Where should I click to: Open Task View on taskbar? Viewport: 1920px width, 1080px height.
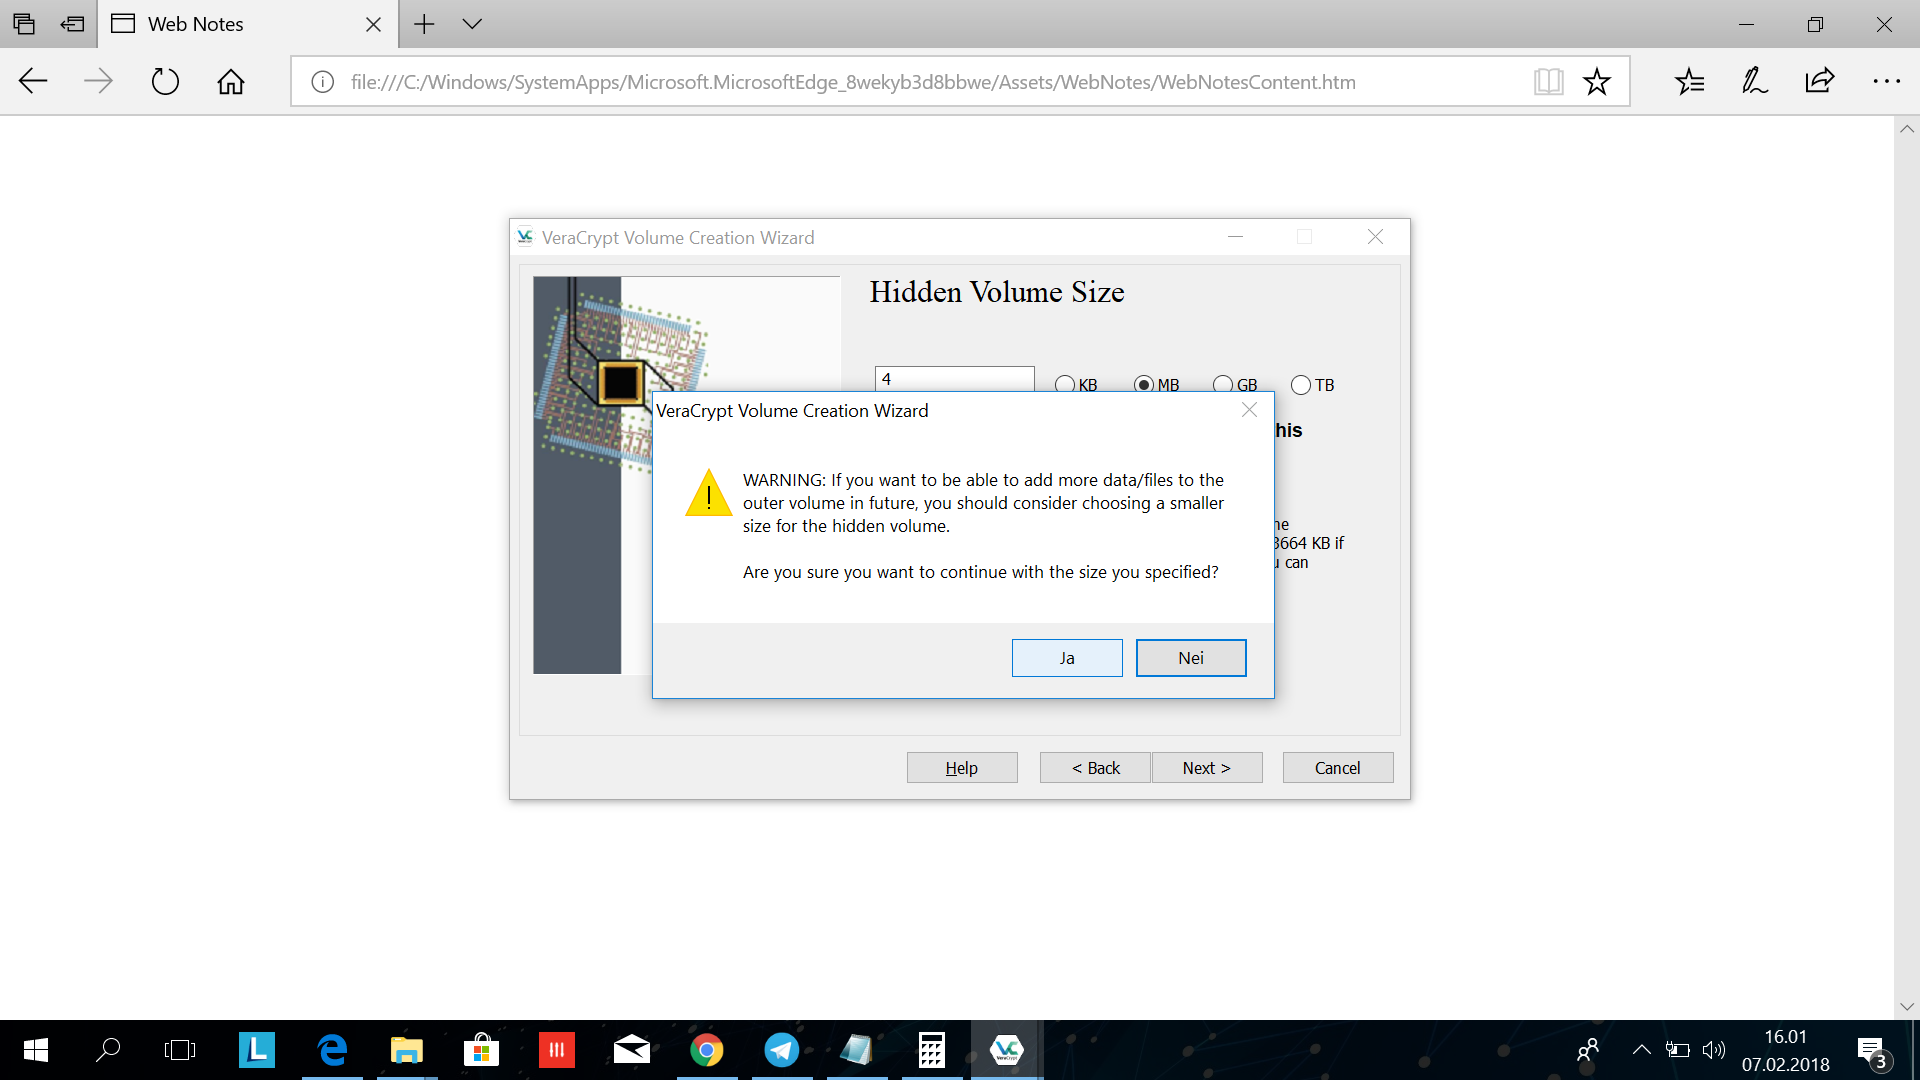click(x=180, y=1050)
